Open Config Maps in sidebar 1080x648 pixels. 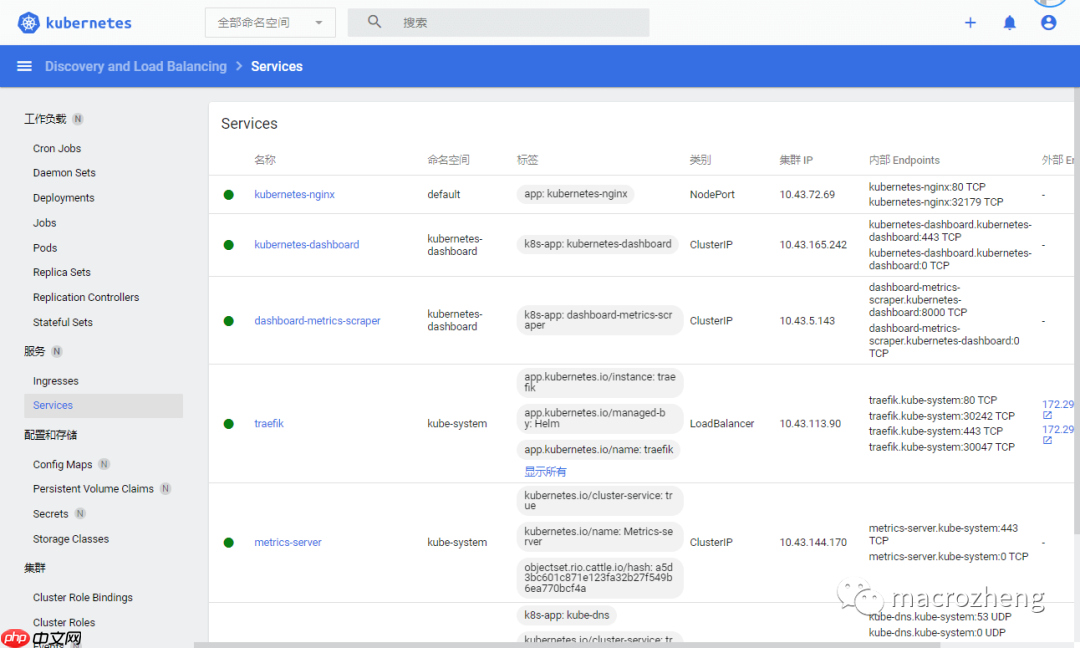point(62,464)
